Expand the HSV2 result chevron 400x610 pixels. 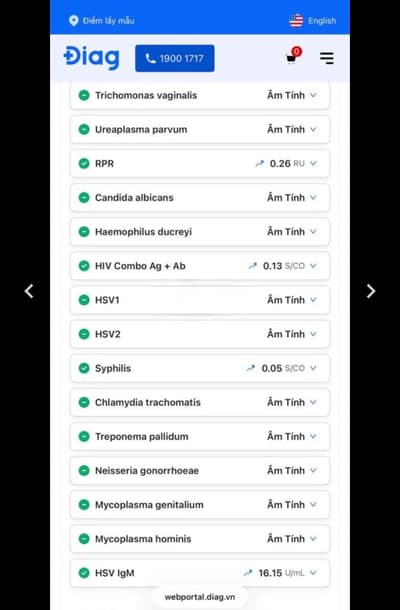point(313,334)
